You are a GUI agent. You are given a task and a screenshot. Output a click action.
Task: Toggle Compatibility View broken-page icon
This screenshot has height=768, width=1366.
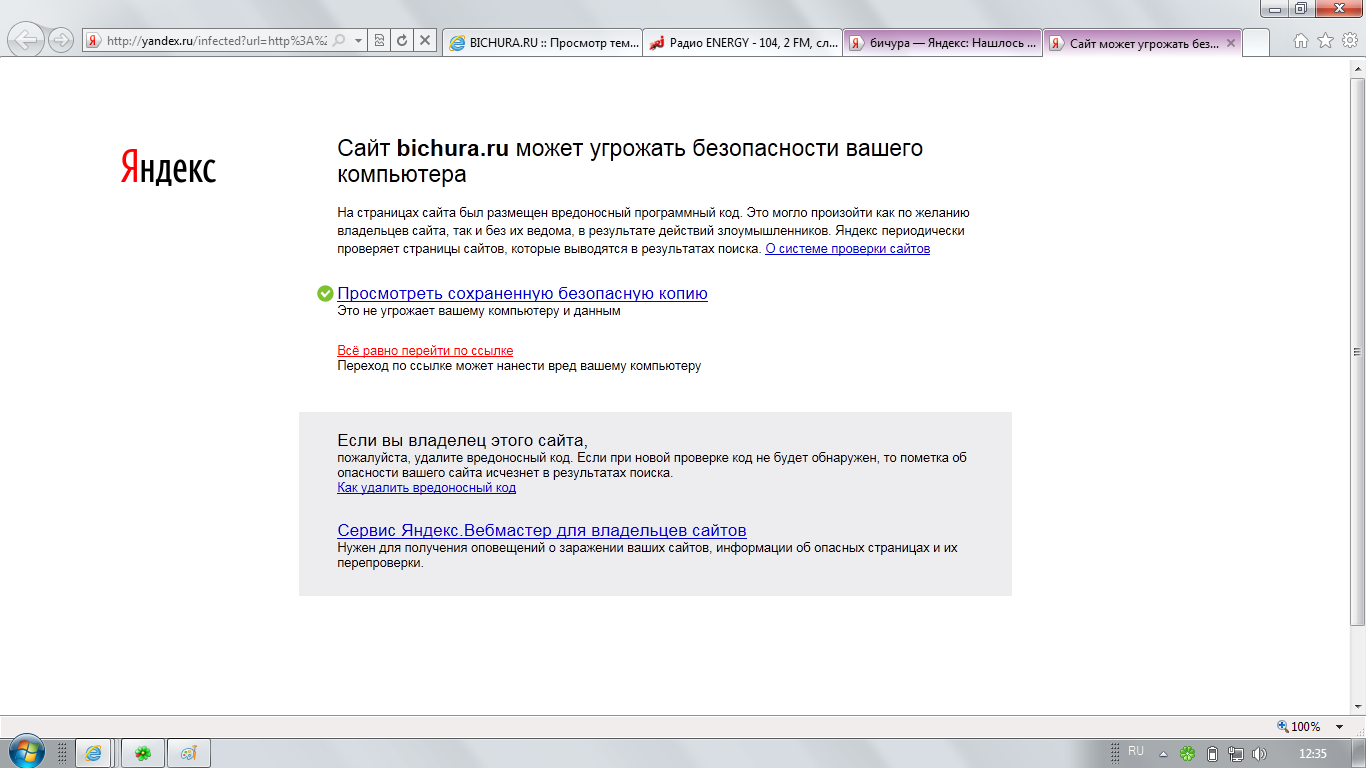(x=379, y=41)
